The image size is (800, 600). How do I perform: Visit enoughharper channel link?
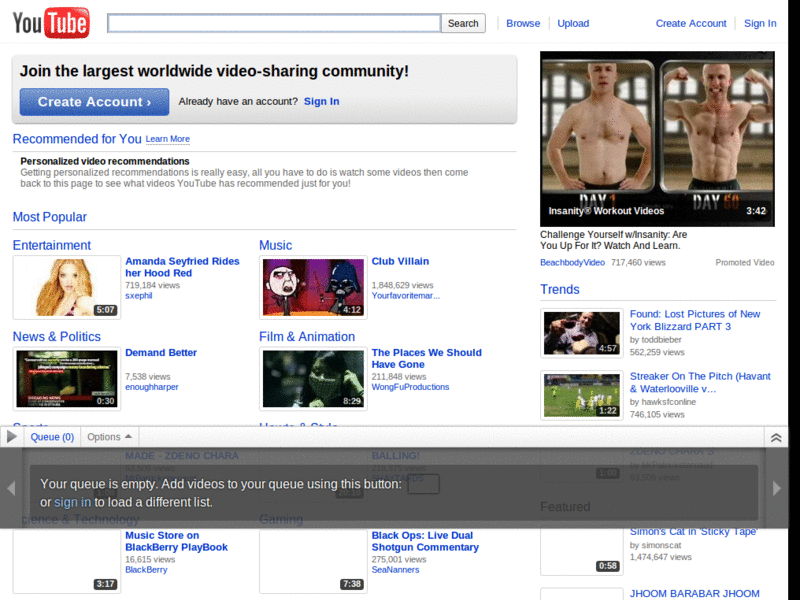point(152,387)
